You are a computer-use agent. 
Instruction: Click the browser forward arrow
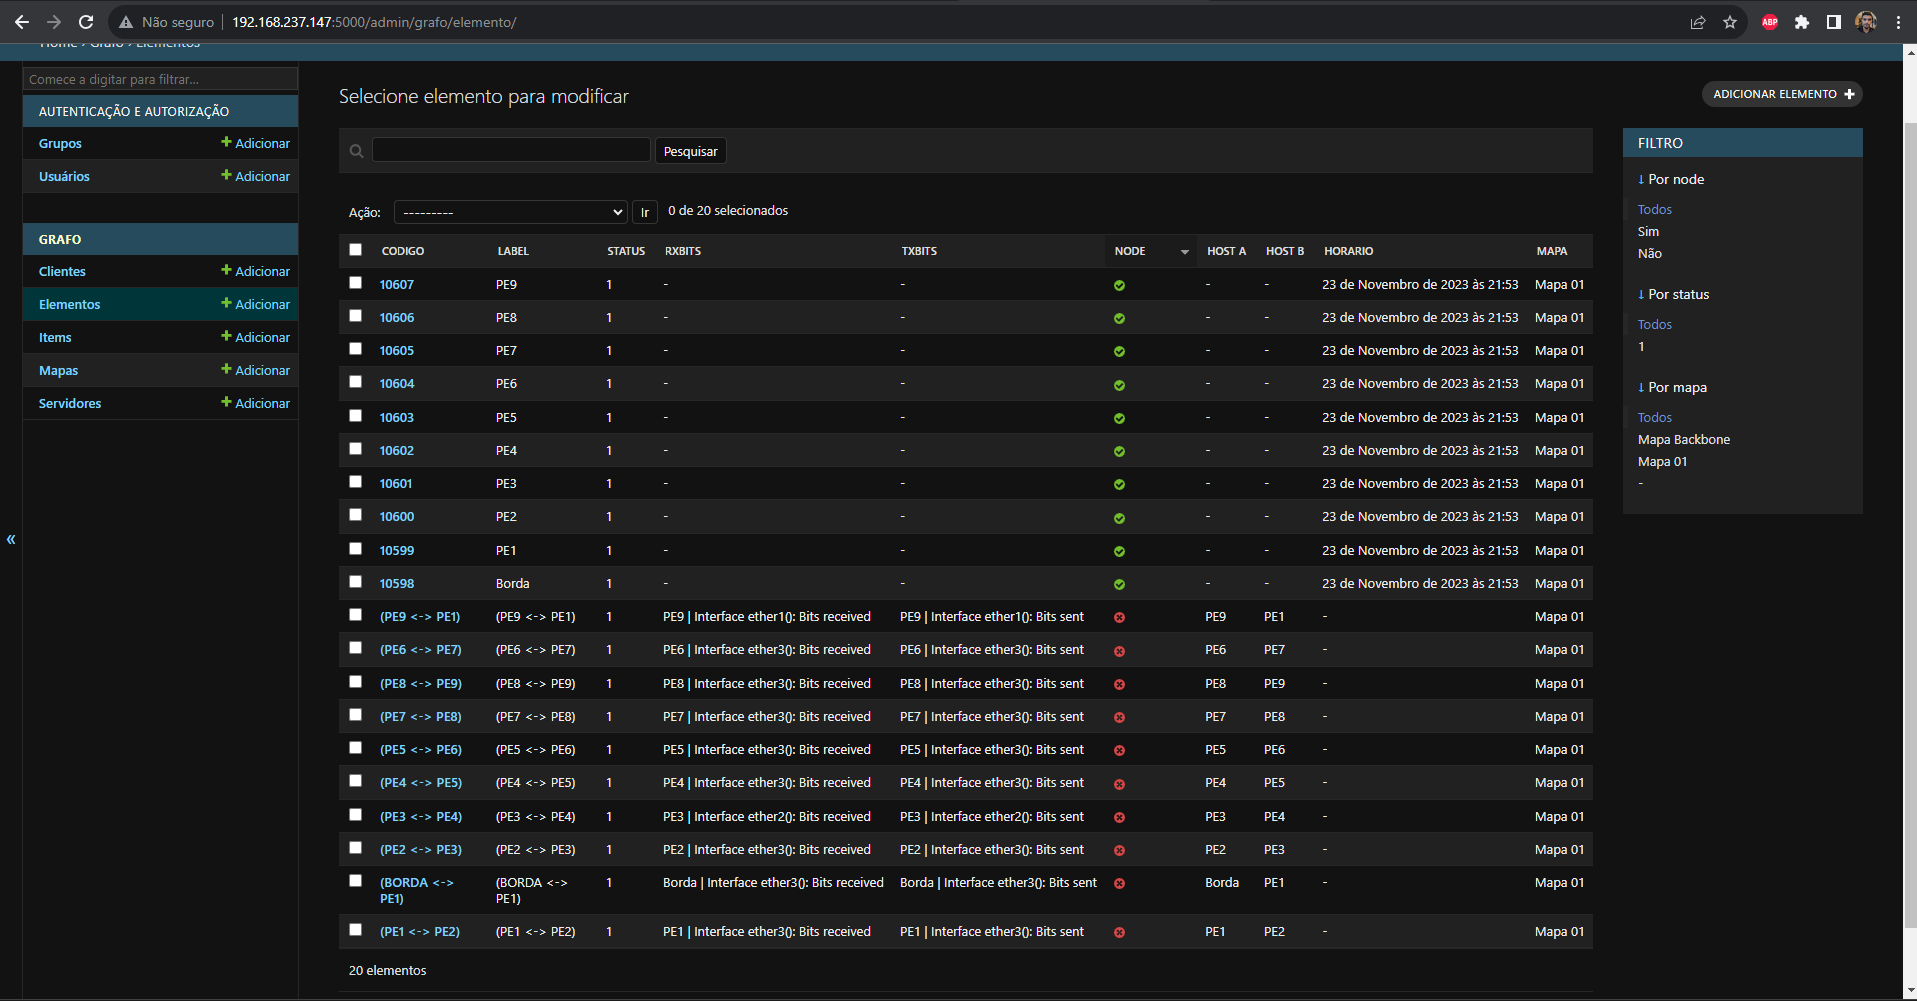click(54, 22)
